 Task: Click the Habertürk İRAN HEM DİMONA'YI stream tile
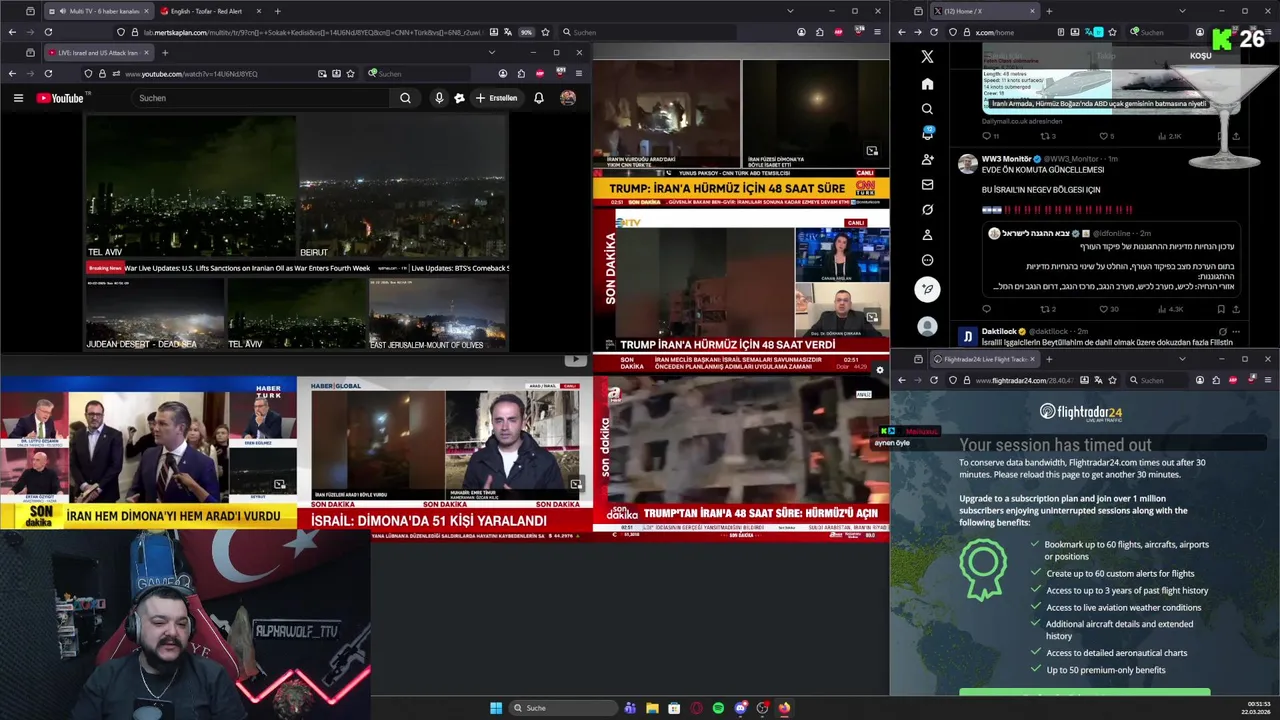[148, 453]
